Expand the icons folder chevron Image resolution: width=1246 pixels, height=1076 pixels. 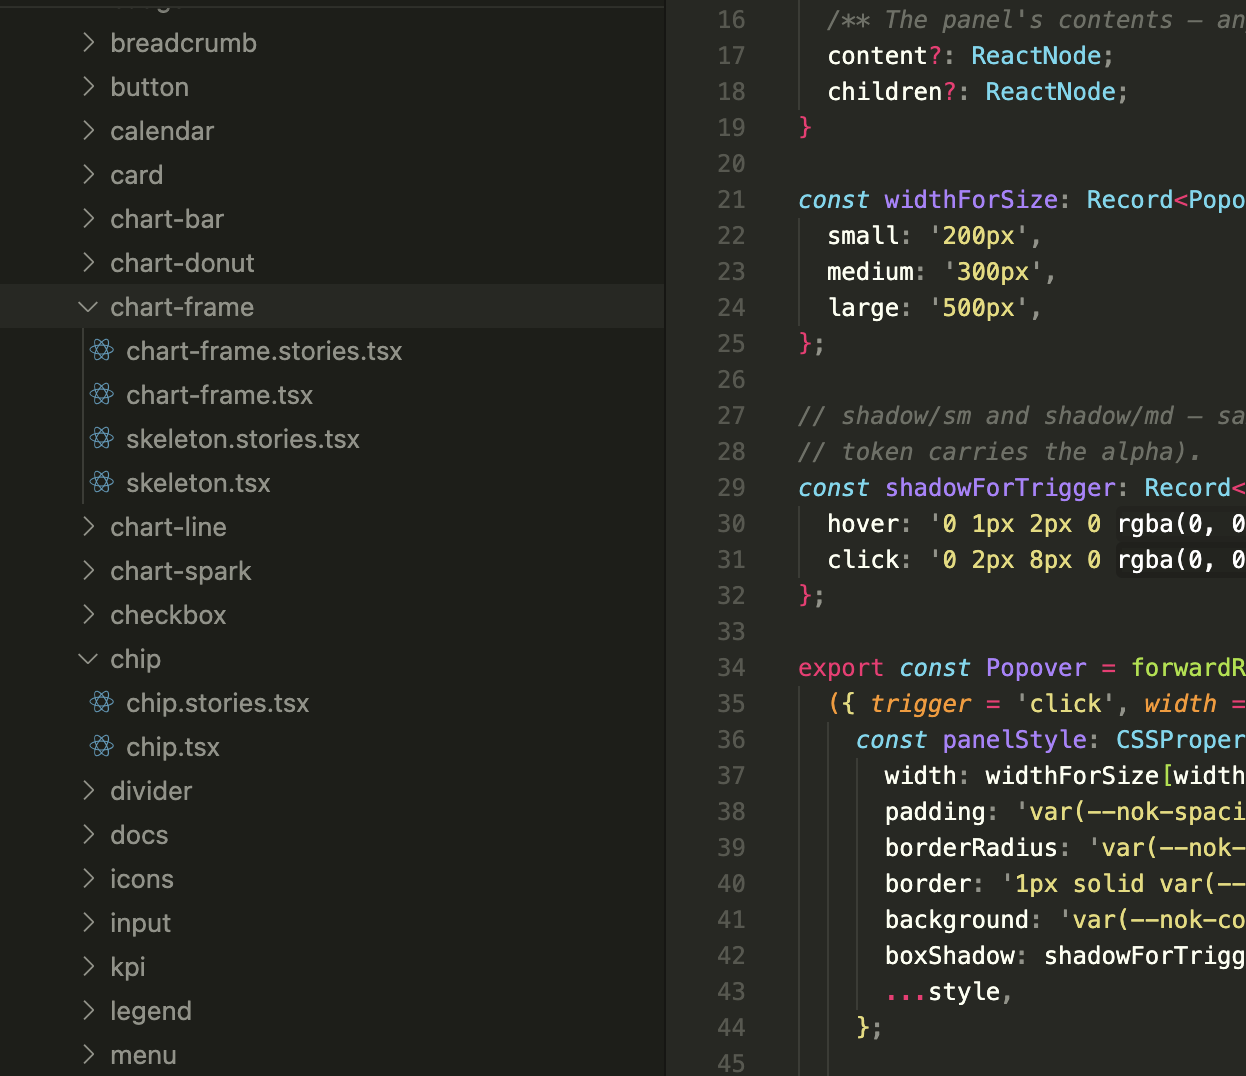point(88,878)
